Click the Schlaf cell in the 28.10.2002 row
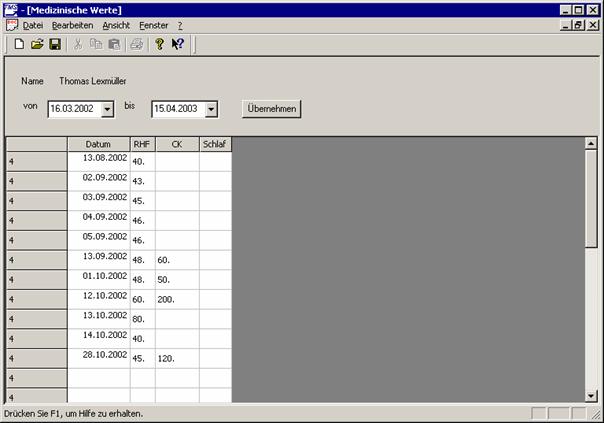This screenshot has height=423, width=604. (215, 358)
